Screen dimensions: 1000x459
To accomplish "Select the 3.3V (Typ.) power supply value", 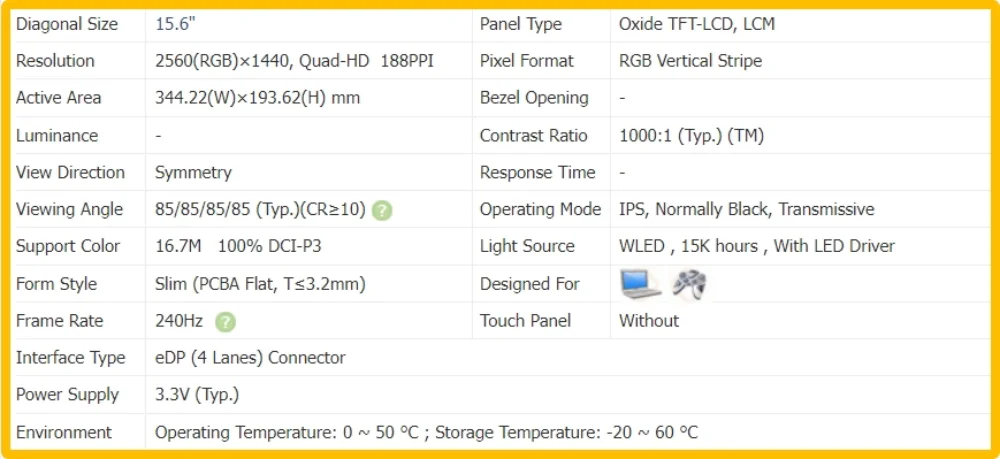I will point(197,395).
